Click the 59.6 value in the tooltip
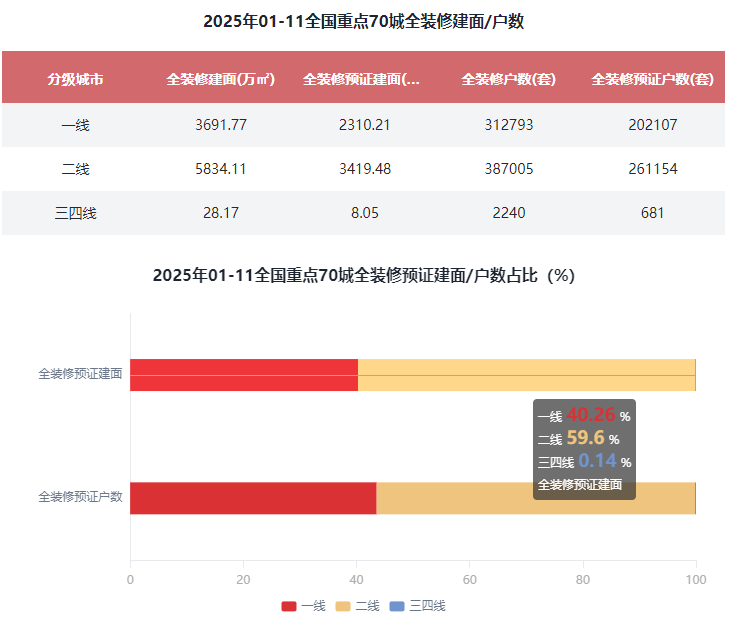 (585, 438)
